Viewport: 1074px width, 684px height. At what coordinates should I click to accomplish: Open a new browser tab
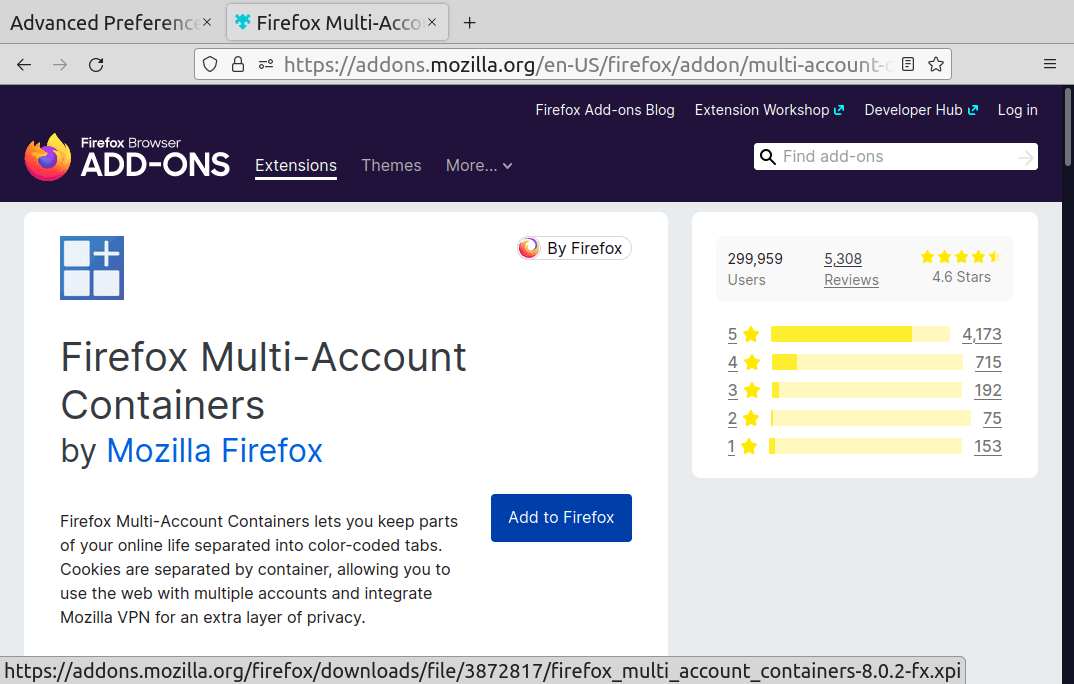(x=469, y=21)
